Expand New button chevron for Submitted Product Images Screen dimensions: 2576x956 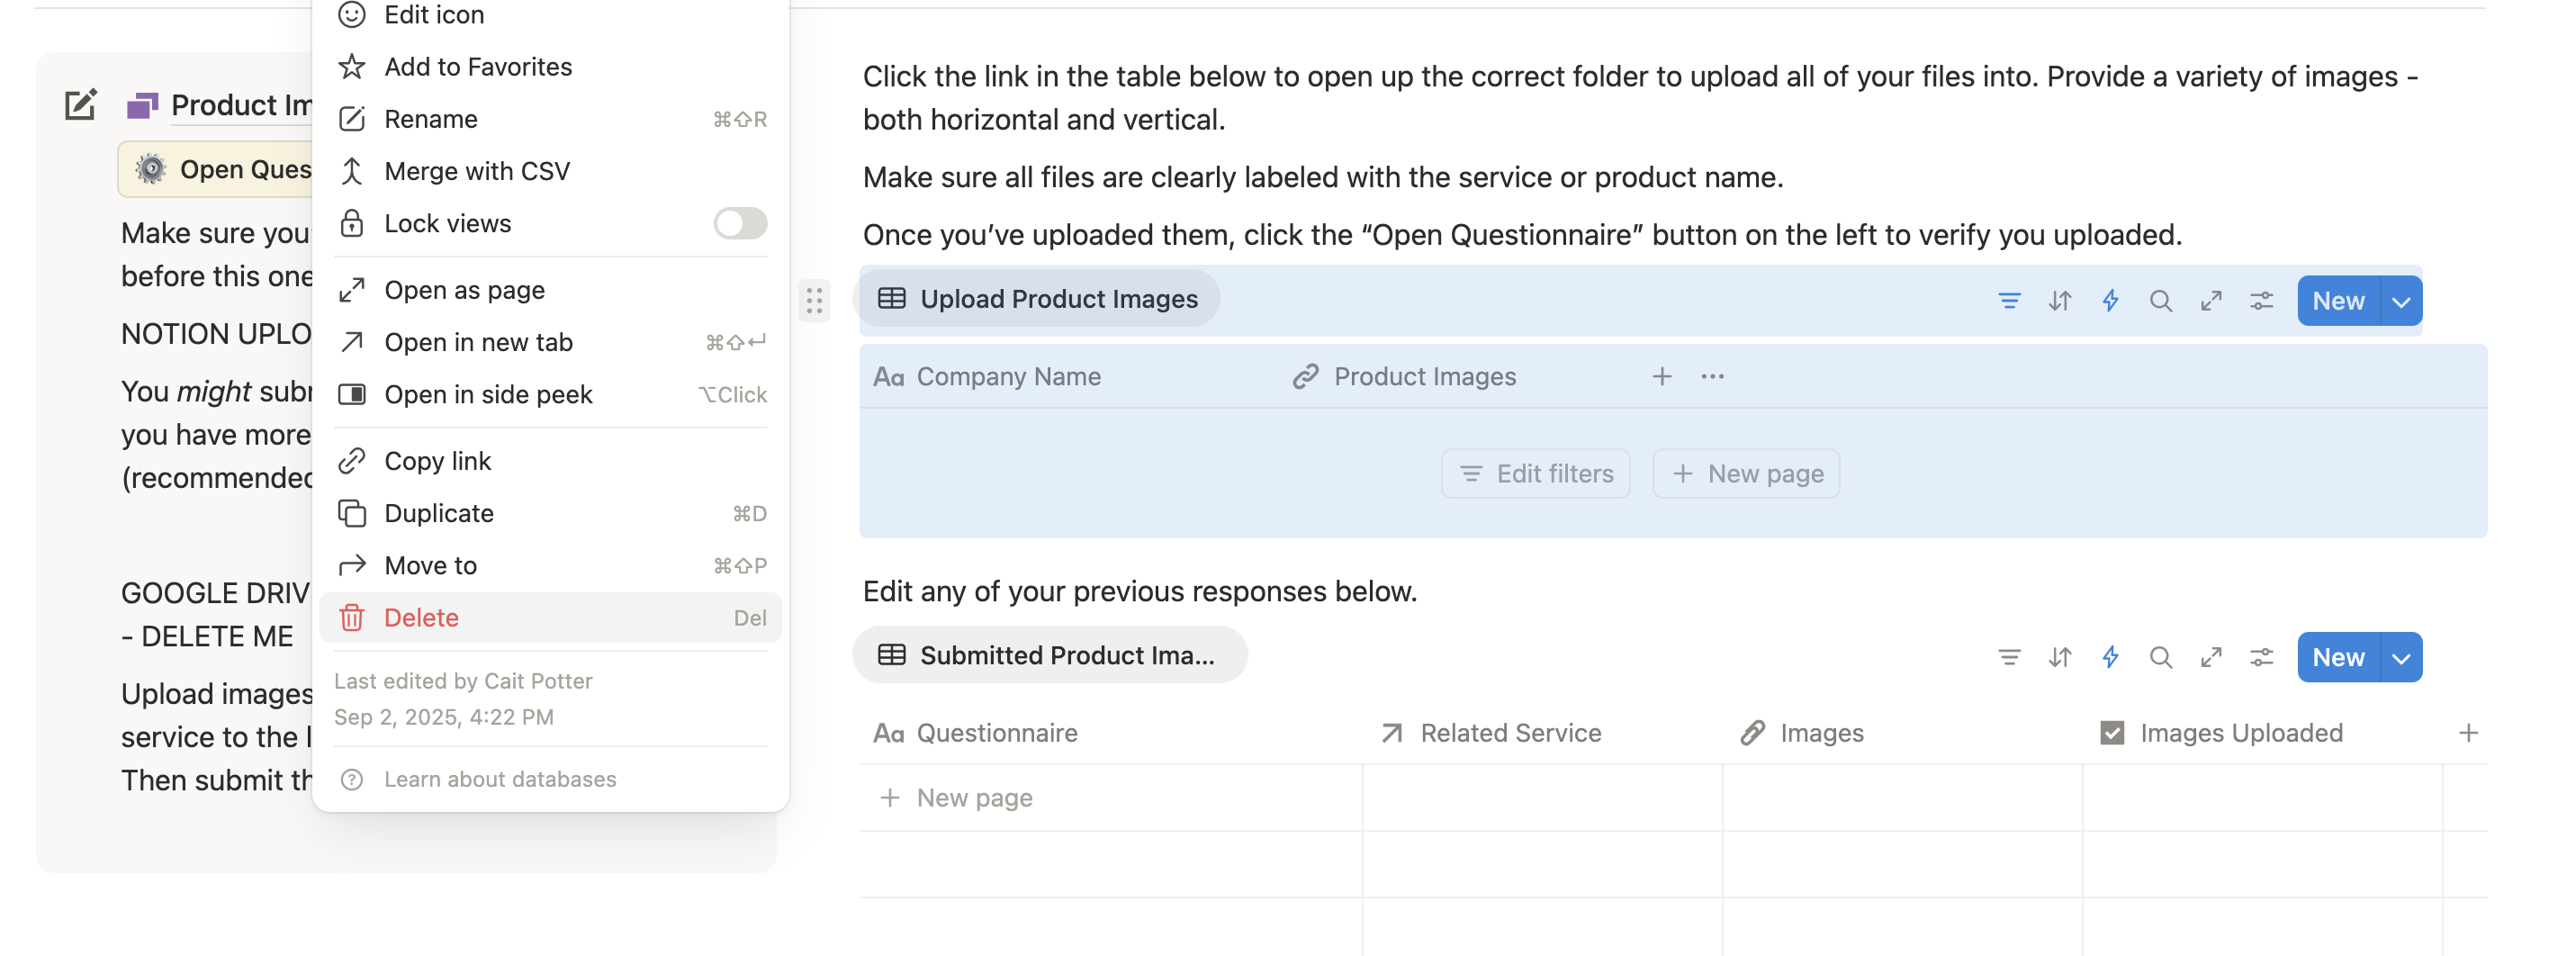2401,657
